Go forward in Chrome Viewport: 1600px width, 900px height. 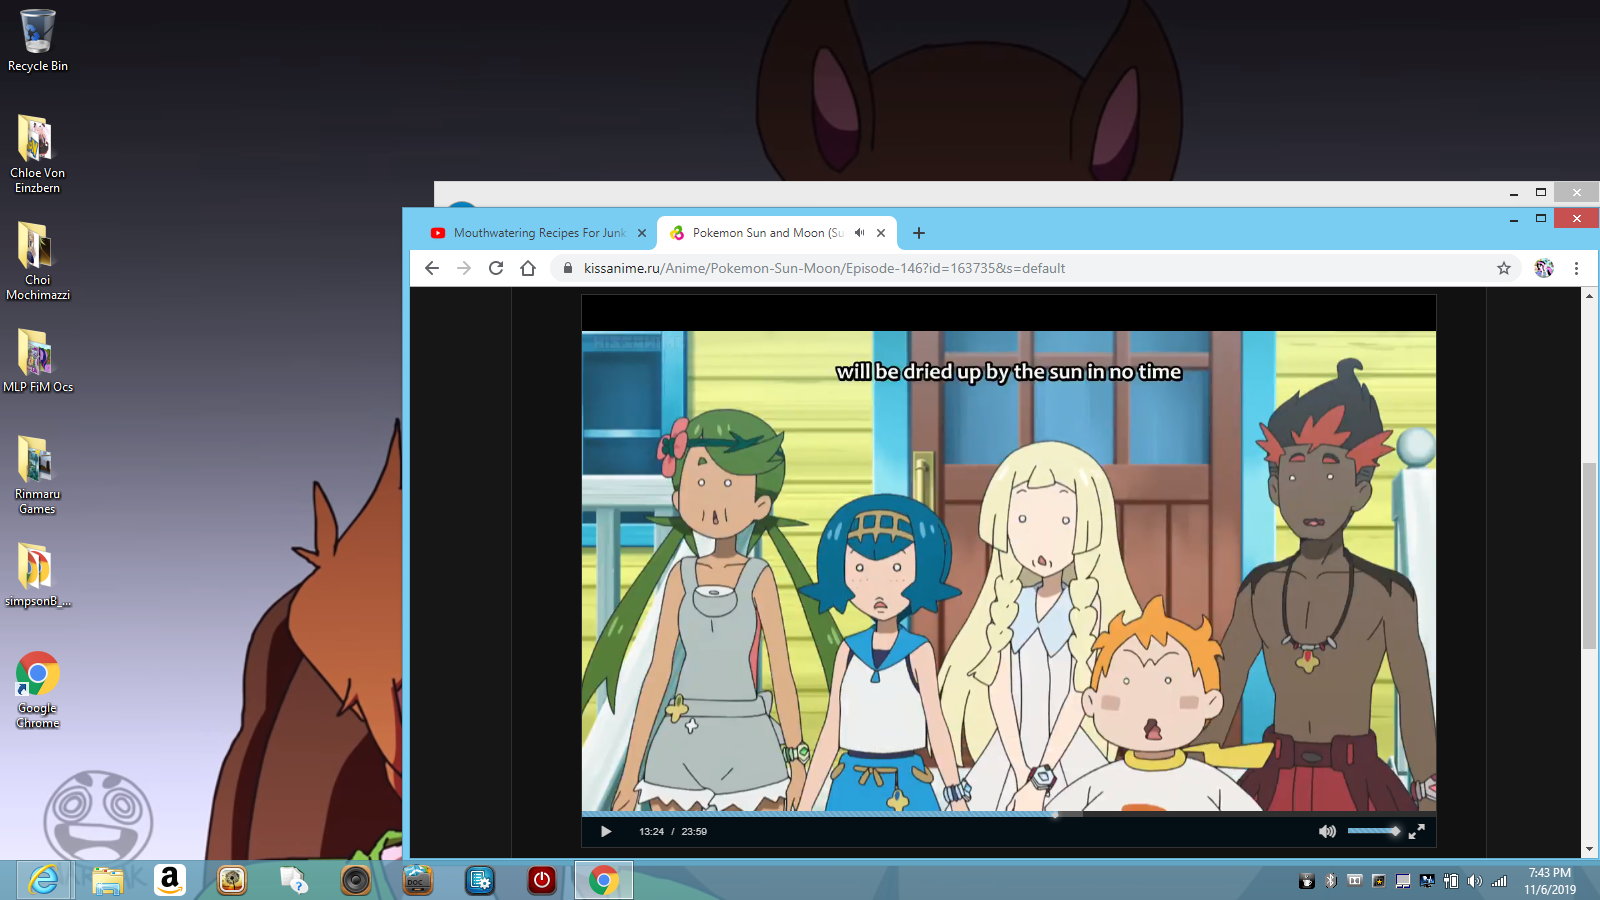coord(464,268)
